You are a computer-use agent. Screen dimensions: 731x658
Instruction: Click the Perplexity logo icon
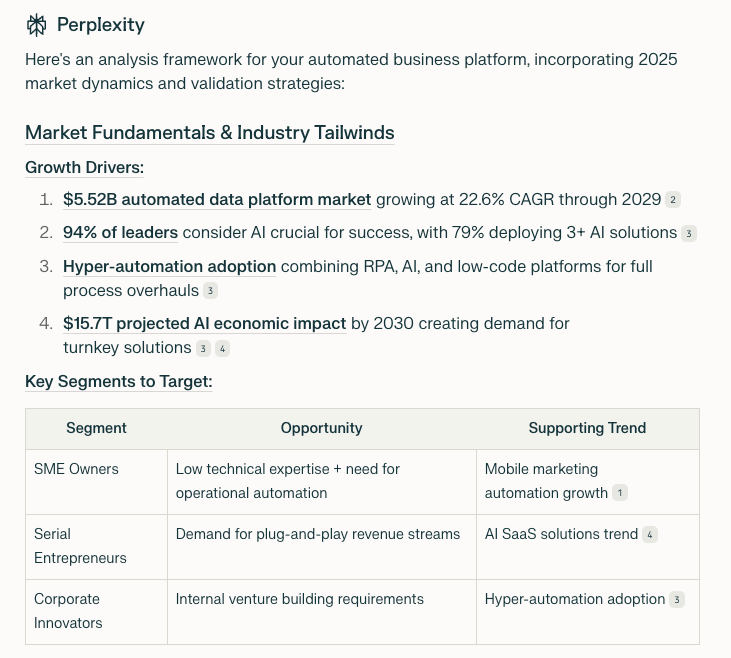click(37, 24)
